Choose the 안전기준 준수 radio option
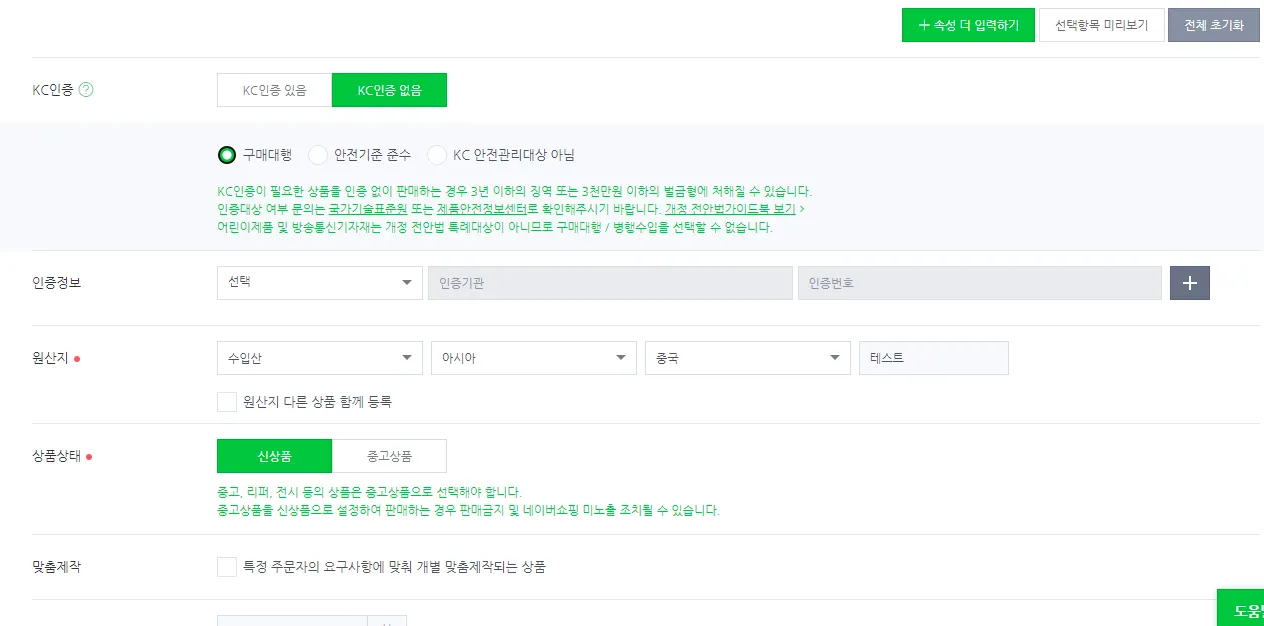This screenshot has height=626, width=1264. [318, 155]
